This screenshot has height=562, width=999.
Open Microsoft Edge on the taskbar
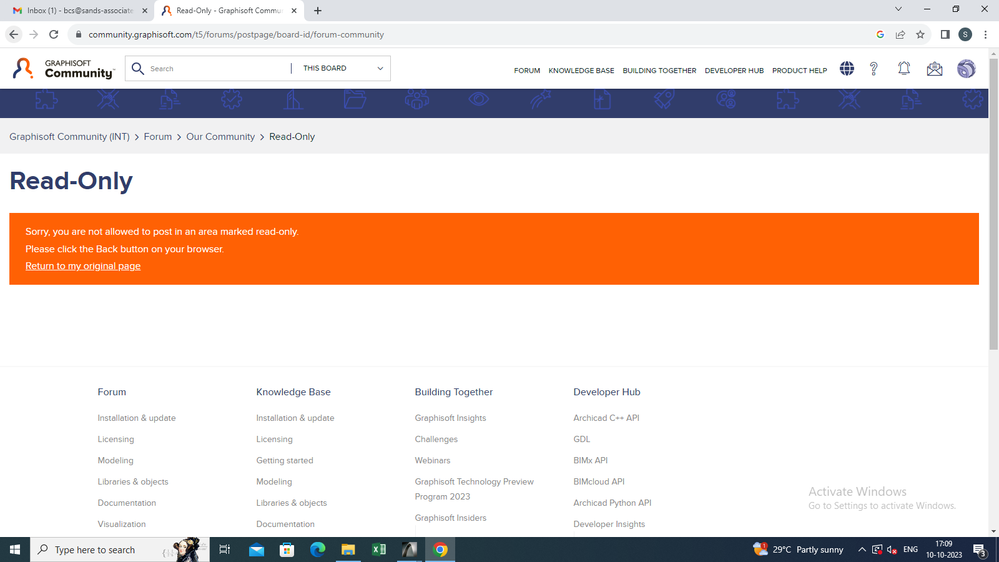(317, 549)
